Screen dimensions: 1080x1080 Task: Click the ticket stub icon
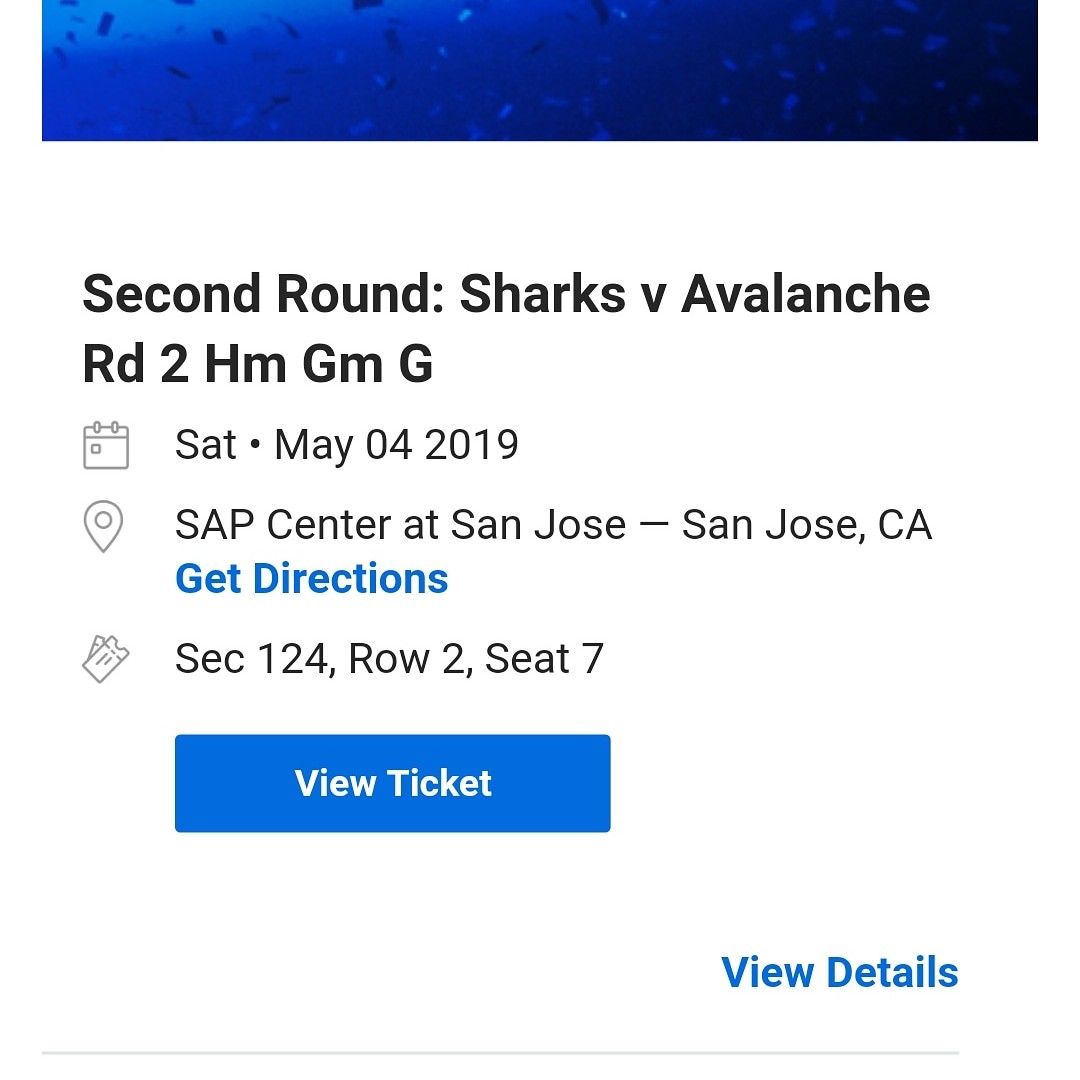point(106,659)
